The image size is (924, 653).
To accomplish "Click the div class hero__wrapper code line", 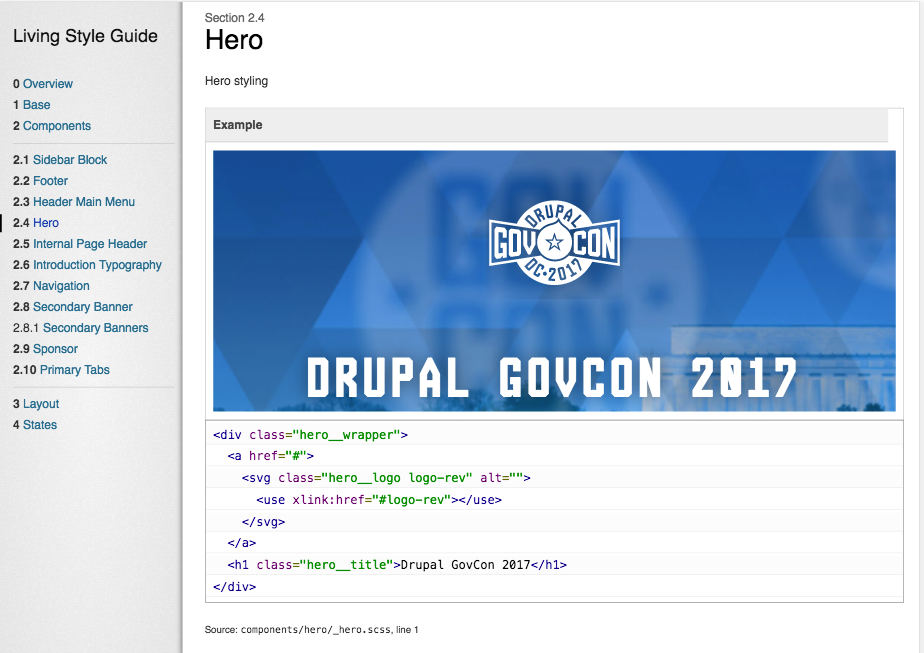I will [x=311, y=435].
